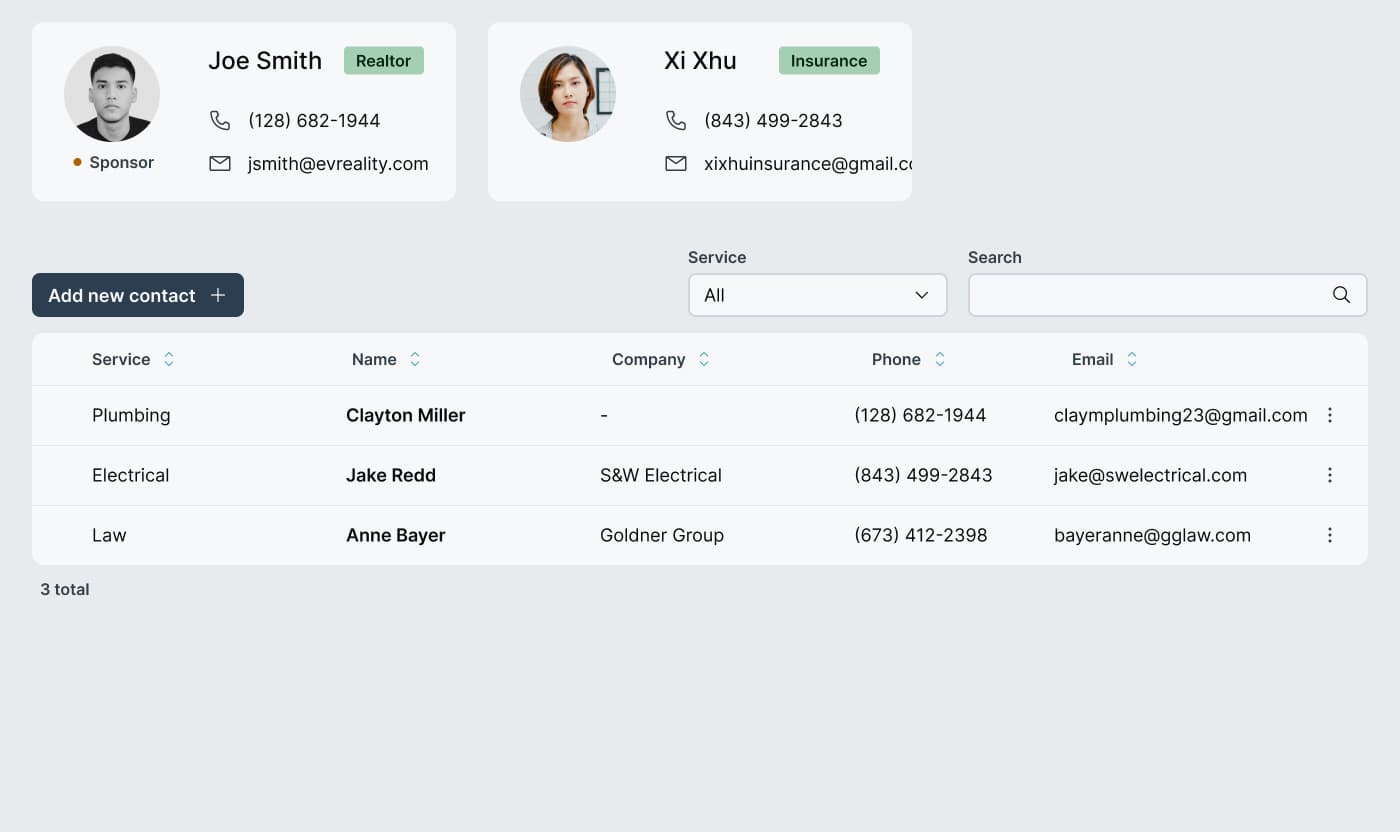Click plus icon in Add new contact
The height and width of the screenshot is (832, 1400).
218,295
